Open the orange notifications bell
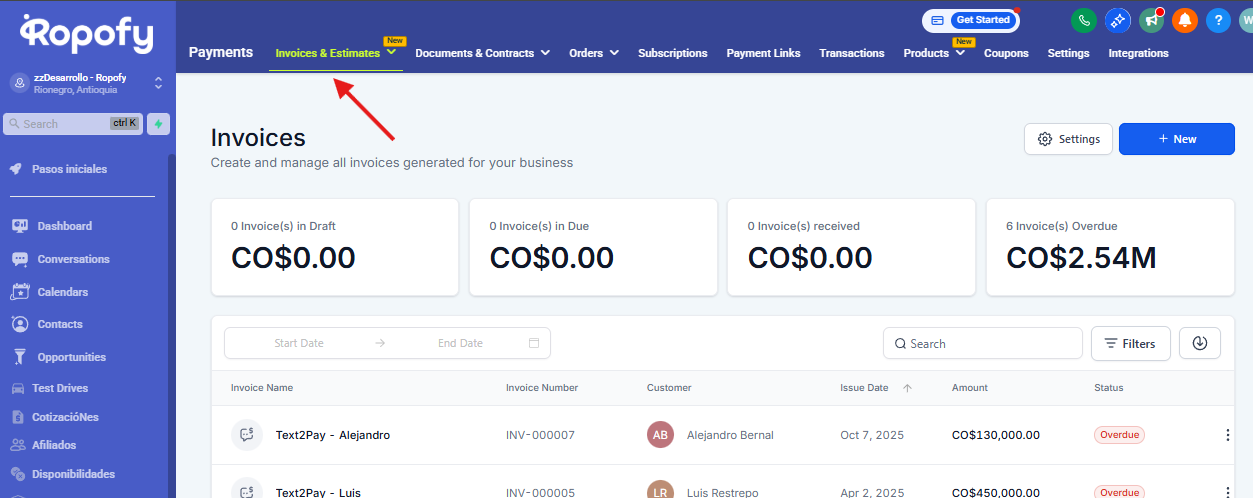 pos(1185,20)
